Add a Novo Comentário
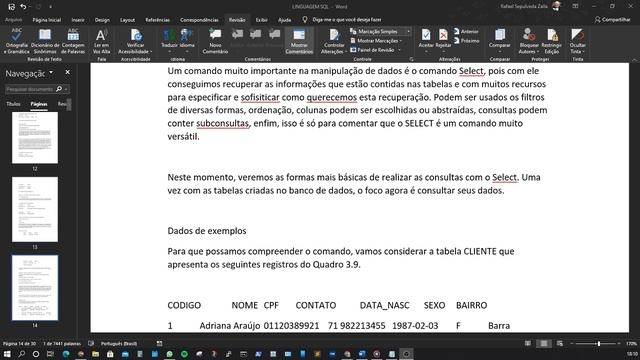This screenshot has width=640, height=360. coord(215,41)
